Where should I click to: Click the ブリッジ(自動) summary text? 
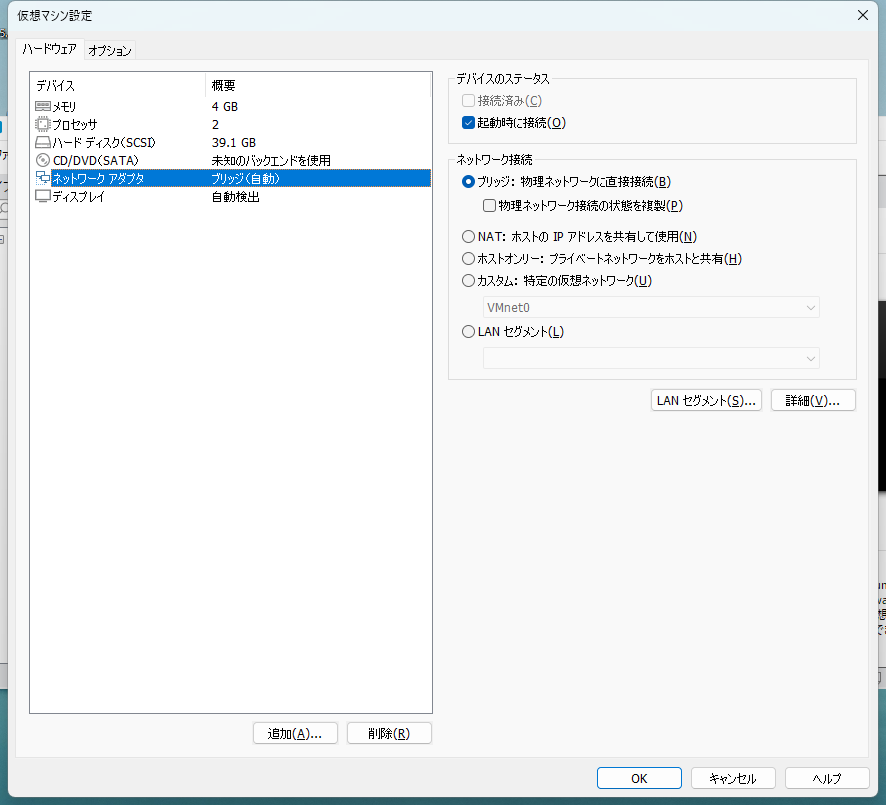pyautogui.click(x=245, y=179)
